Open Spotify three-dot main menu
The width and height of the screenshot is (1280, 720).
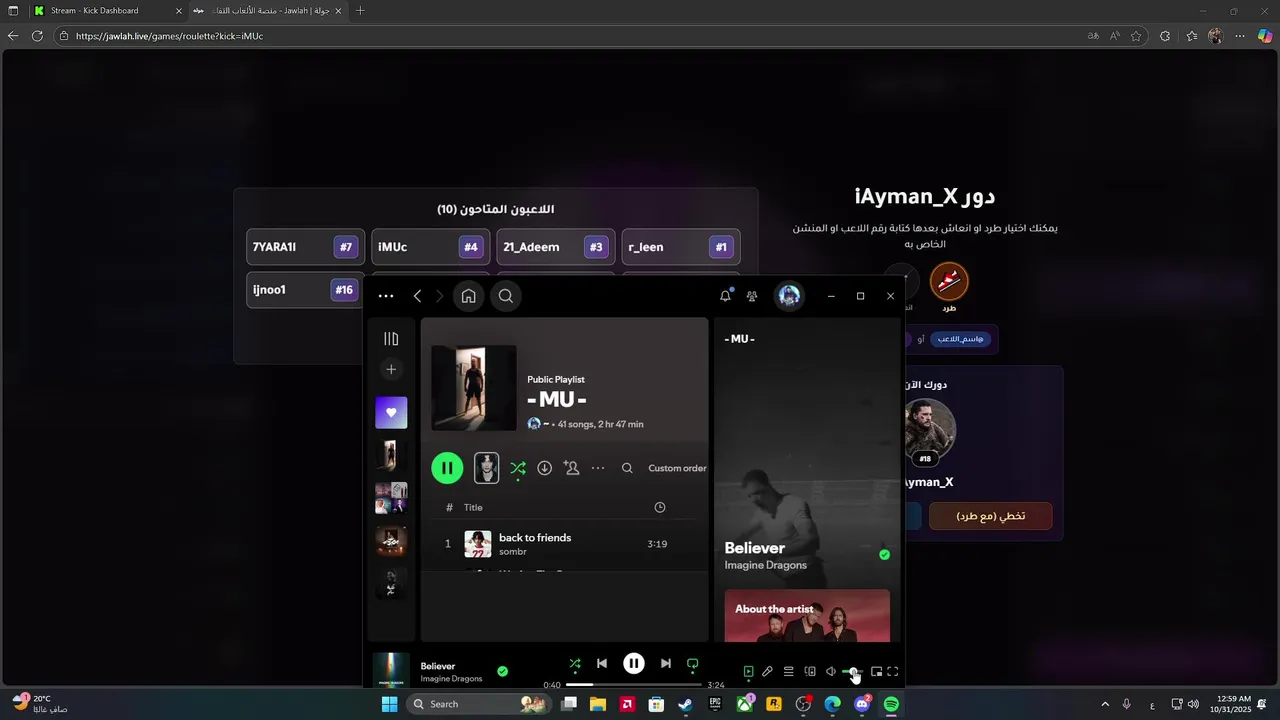click(x=386, y=296)
